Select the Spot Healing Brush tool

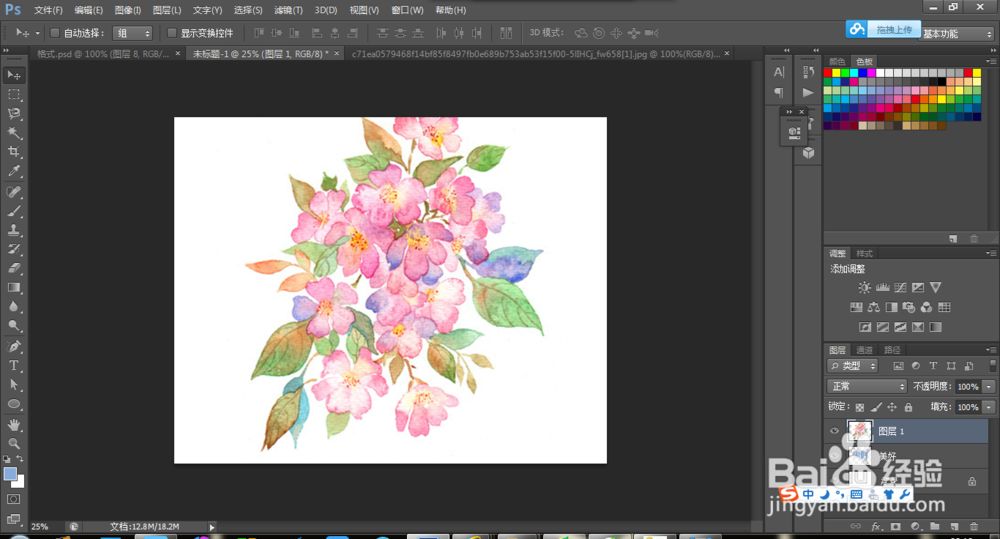pos(13,192)
